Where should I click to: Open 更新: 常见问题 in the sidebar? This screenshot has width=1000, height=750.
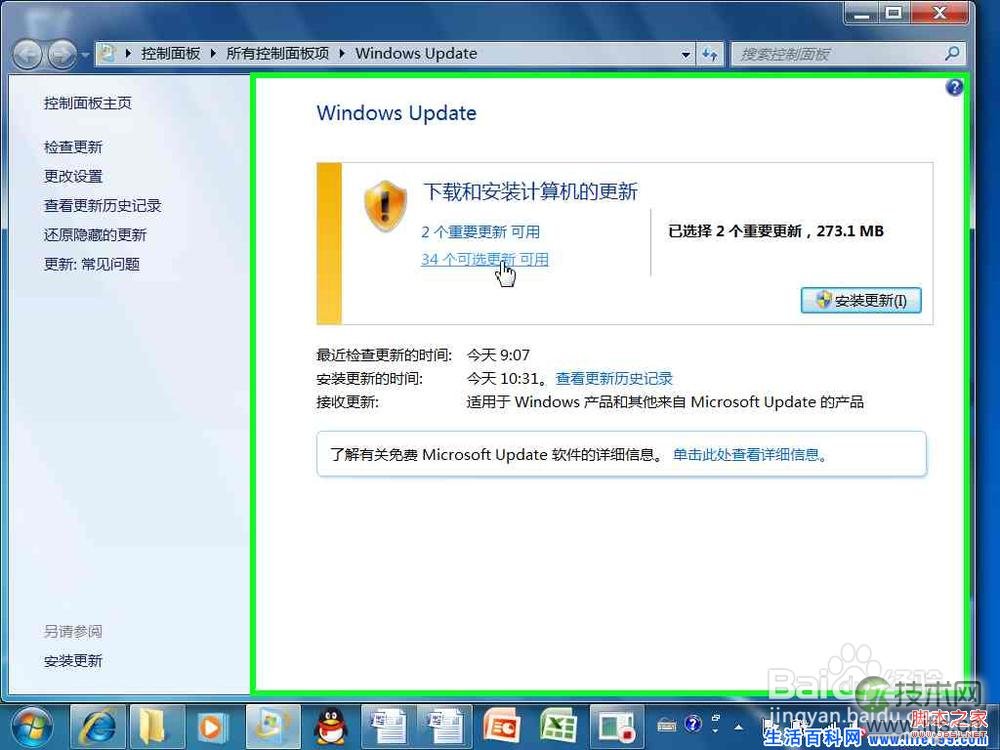(91, 264)
